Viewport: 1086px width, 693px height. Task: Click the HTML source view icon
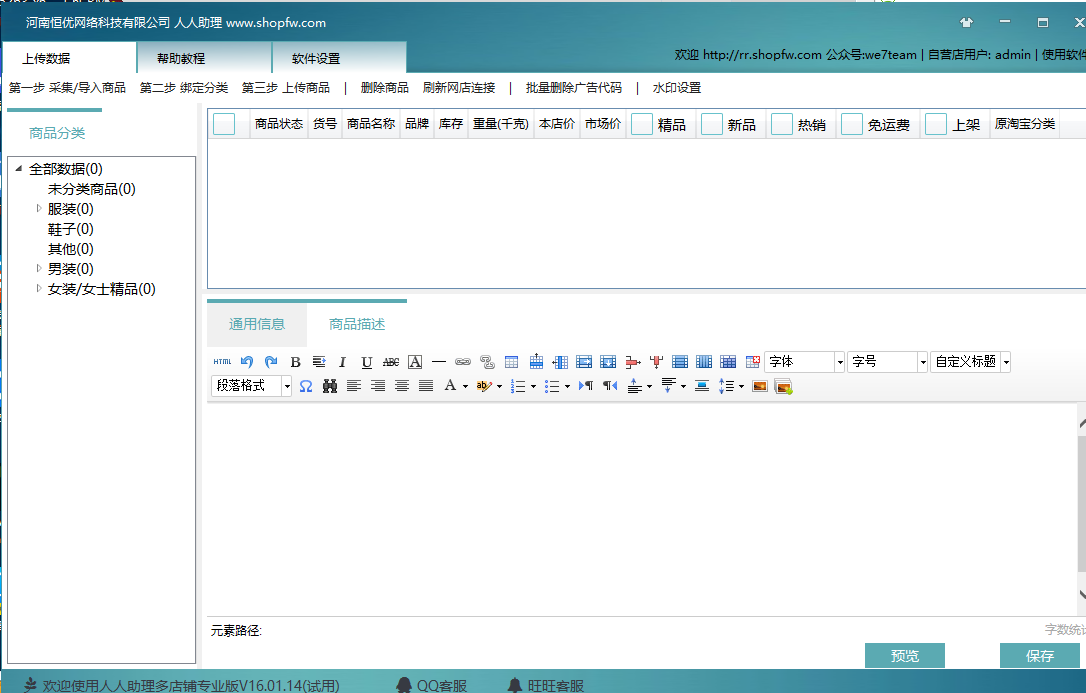[222, 361]
